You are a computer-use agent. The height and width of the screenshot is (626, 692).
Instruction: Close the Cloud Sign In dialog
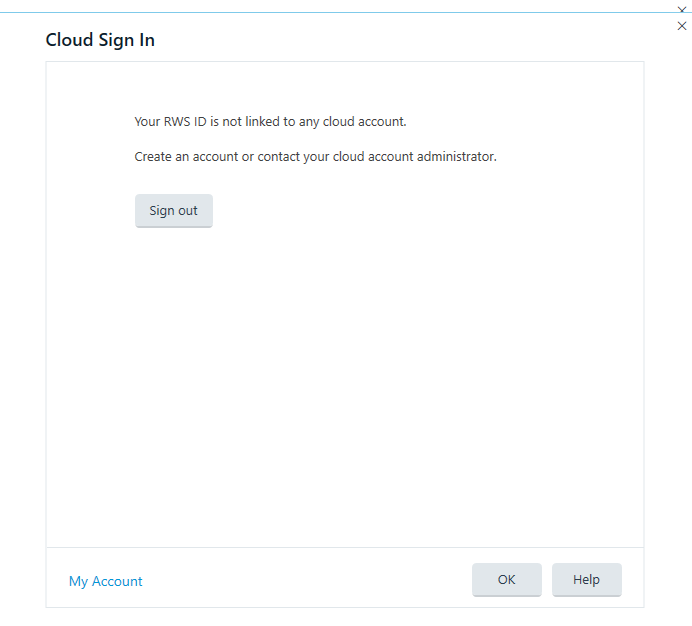(682, 26)
